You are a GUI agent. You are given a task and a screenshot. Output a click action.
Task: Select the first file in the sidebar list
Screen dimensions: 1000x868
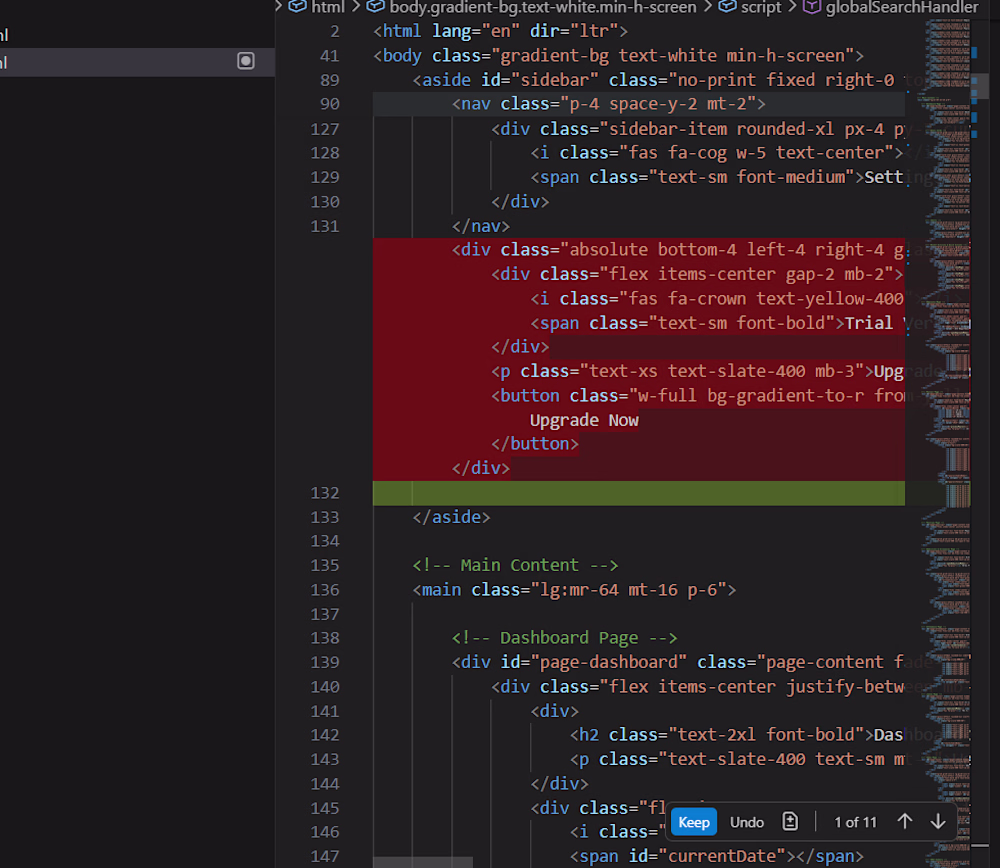pyautogui.click(x=120, y=35)
